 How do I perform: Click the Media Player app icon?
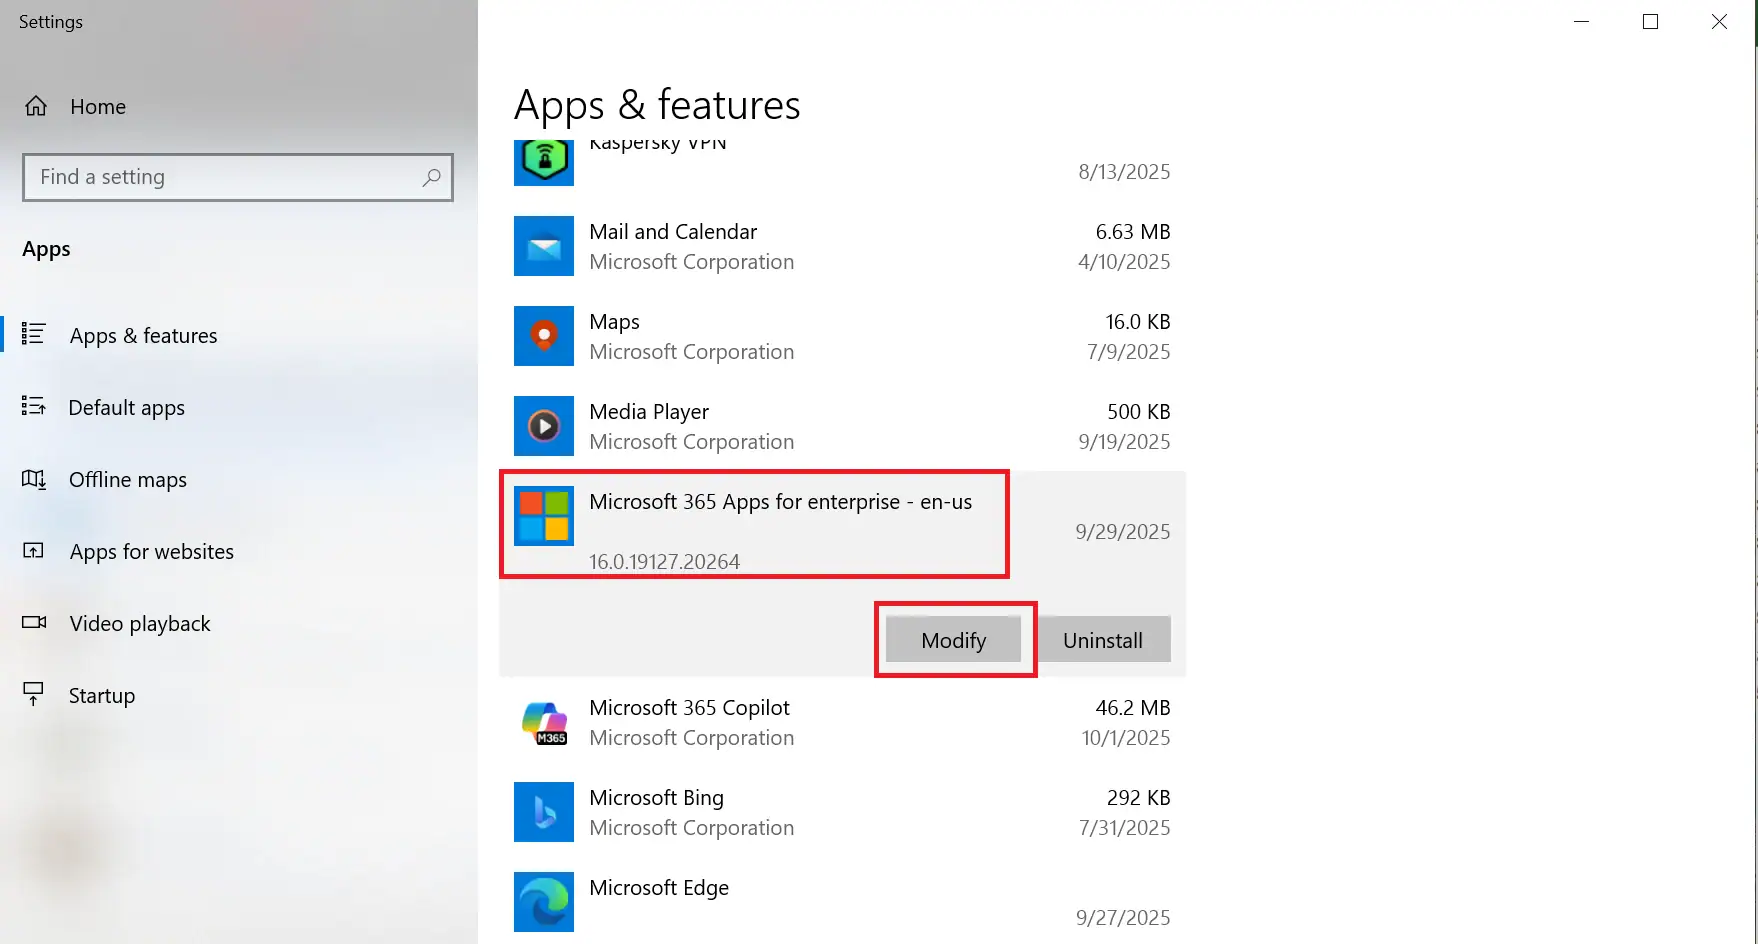point(543,426)
